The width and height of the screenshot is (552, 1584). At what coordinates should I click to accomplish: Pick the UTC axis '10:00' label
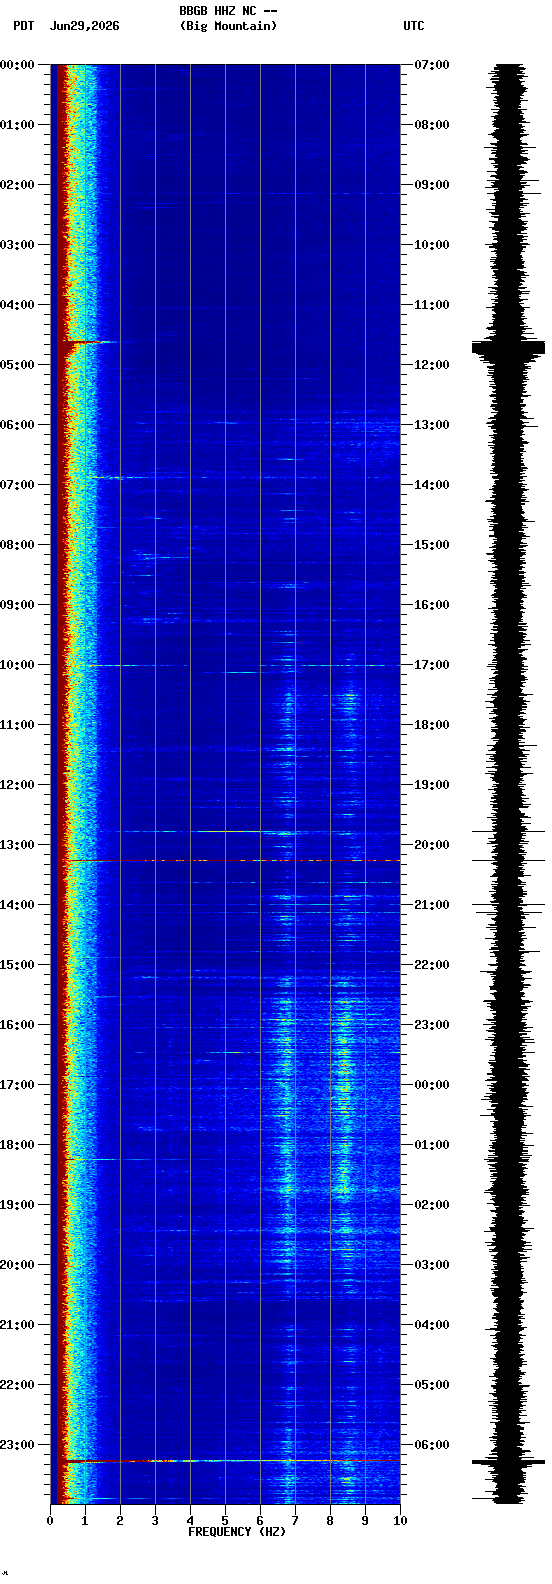click(x=432, y=245)
